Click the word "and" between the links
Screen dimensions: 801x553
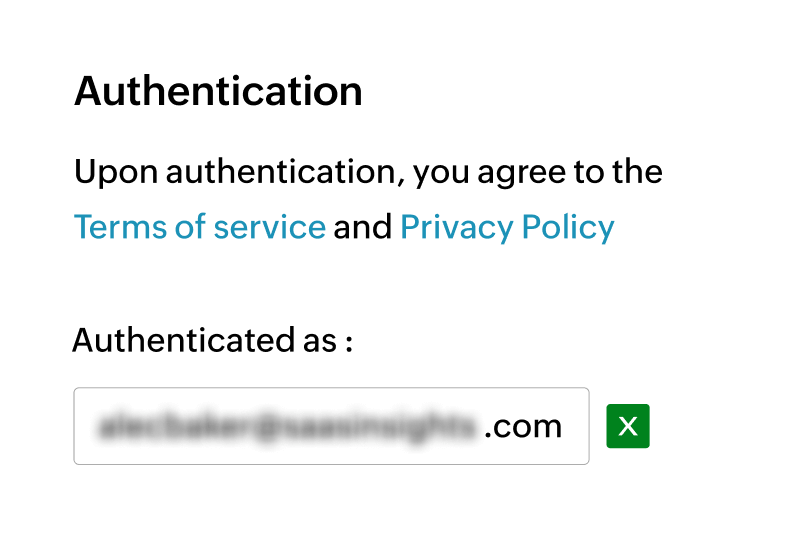[362, 227]
